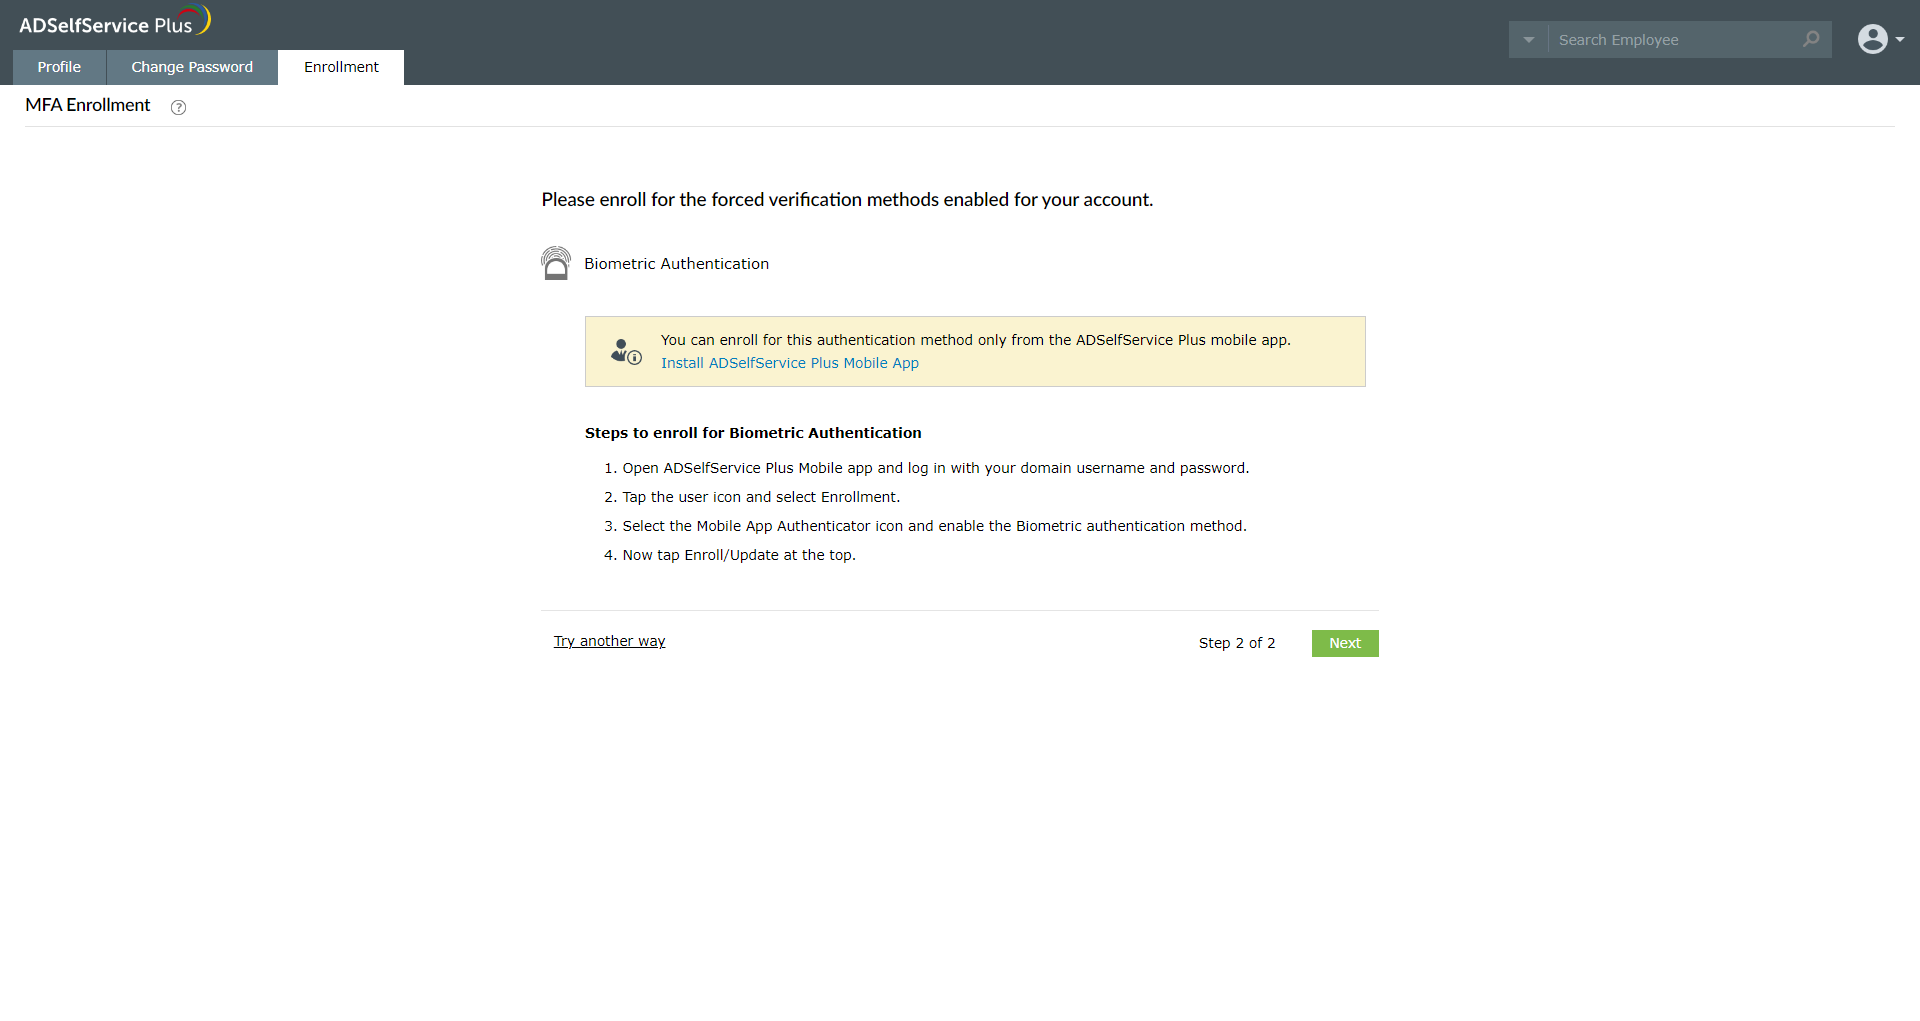
Task: Open the dropdown left of Search Employee
Action: (1528, 40)
